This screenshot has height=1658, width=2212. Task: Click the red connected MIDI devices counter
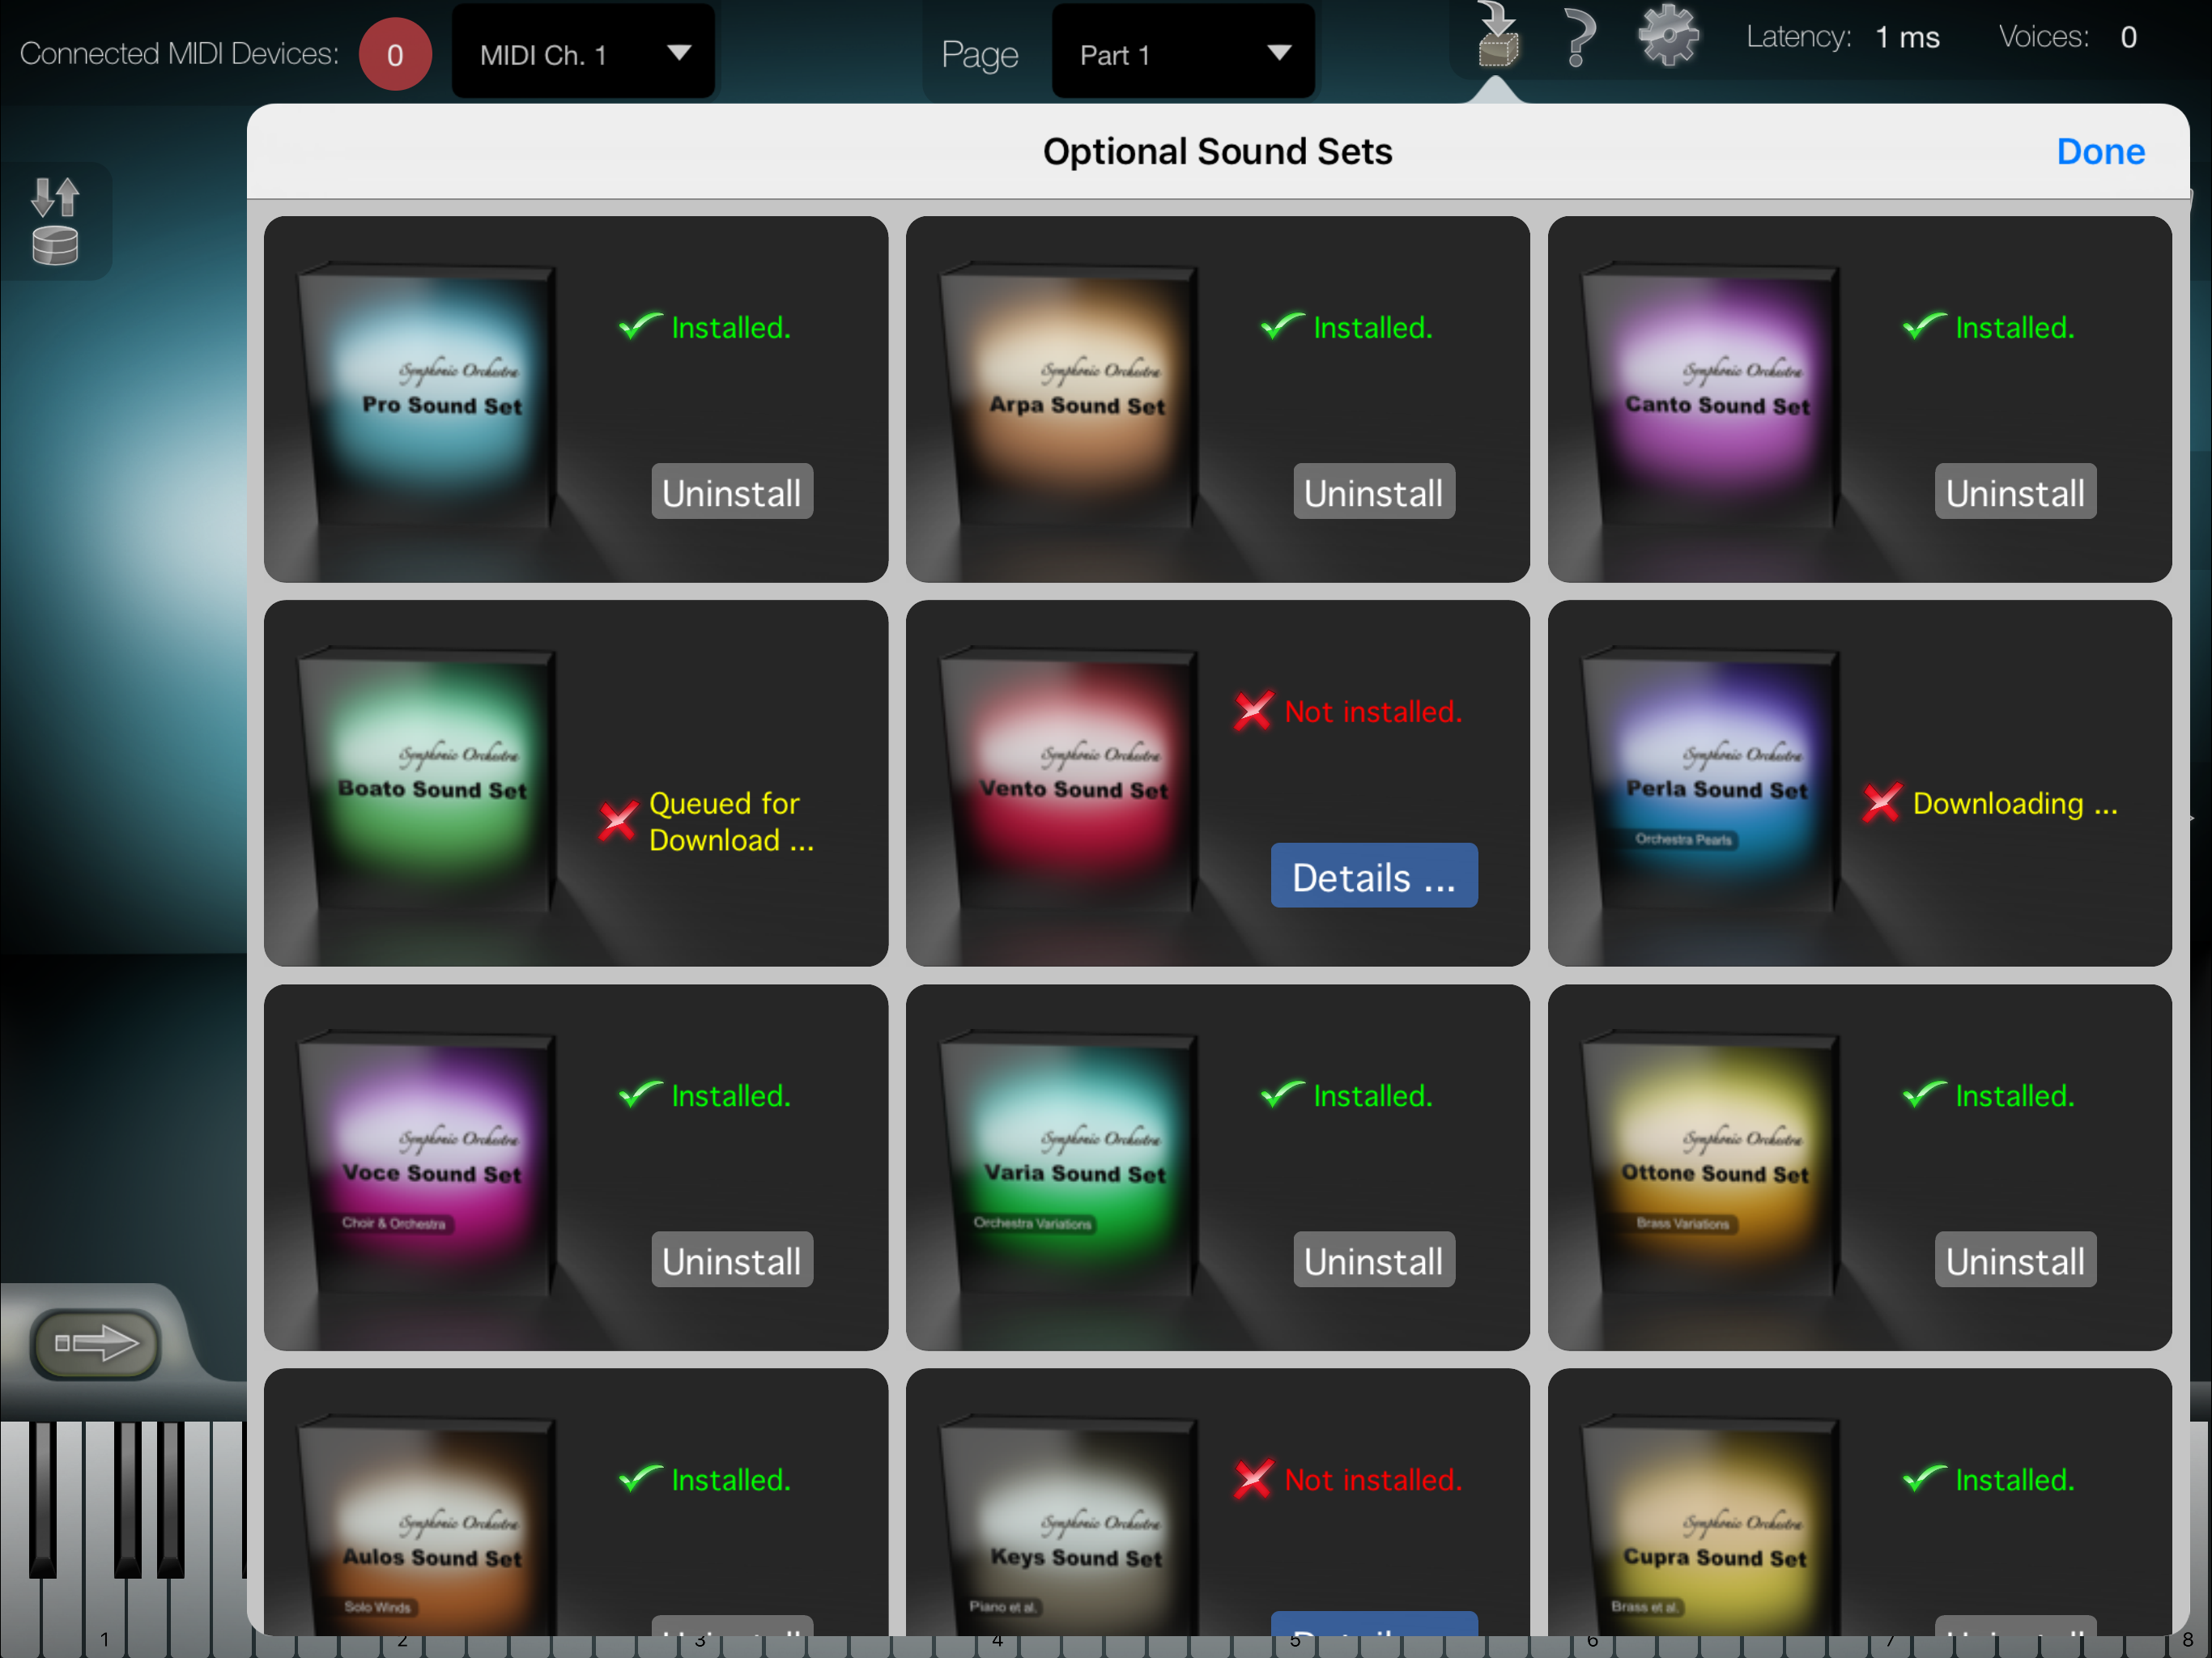(x=395, y=54)
